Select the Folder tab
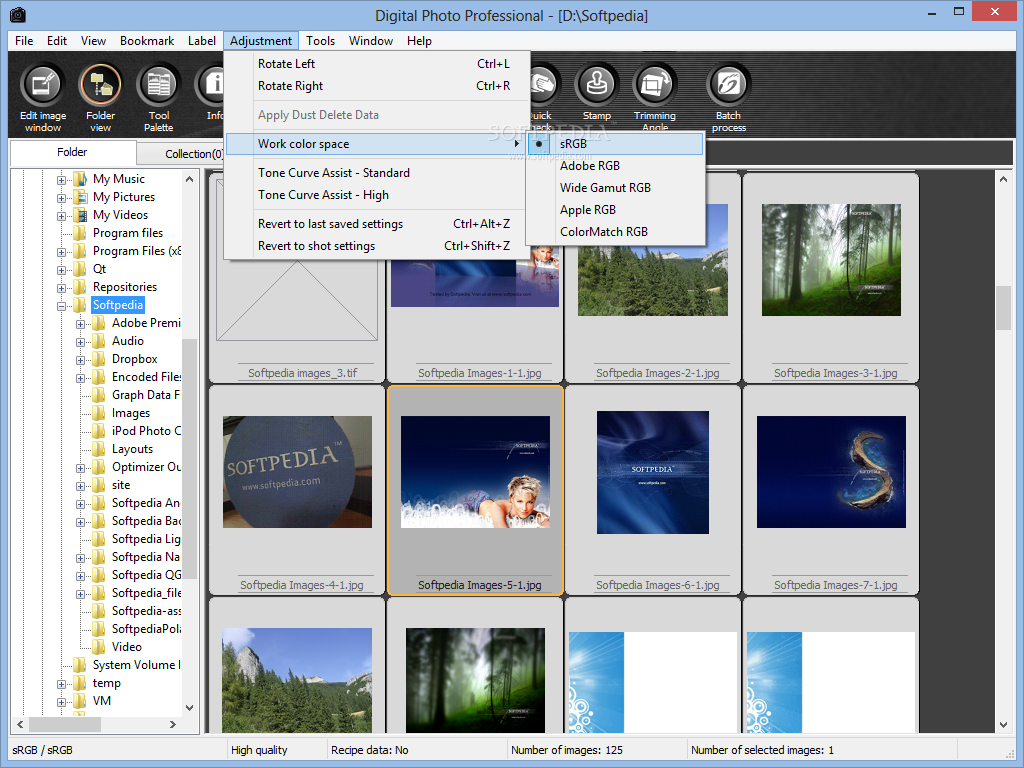The height and width of the screenshot is (768, 1024). click(x=72, y=152)
